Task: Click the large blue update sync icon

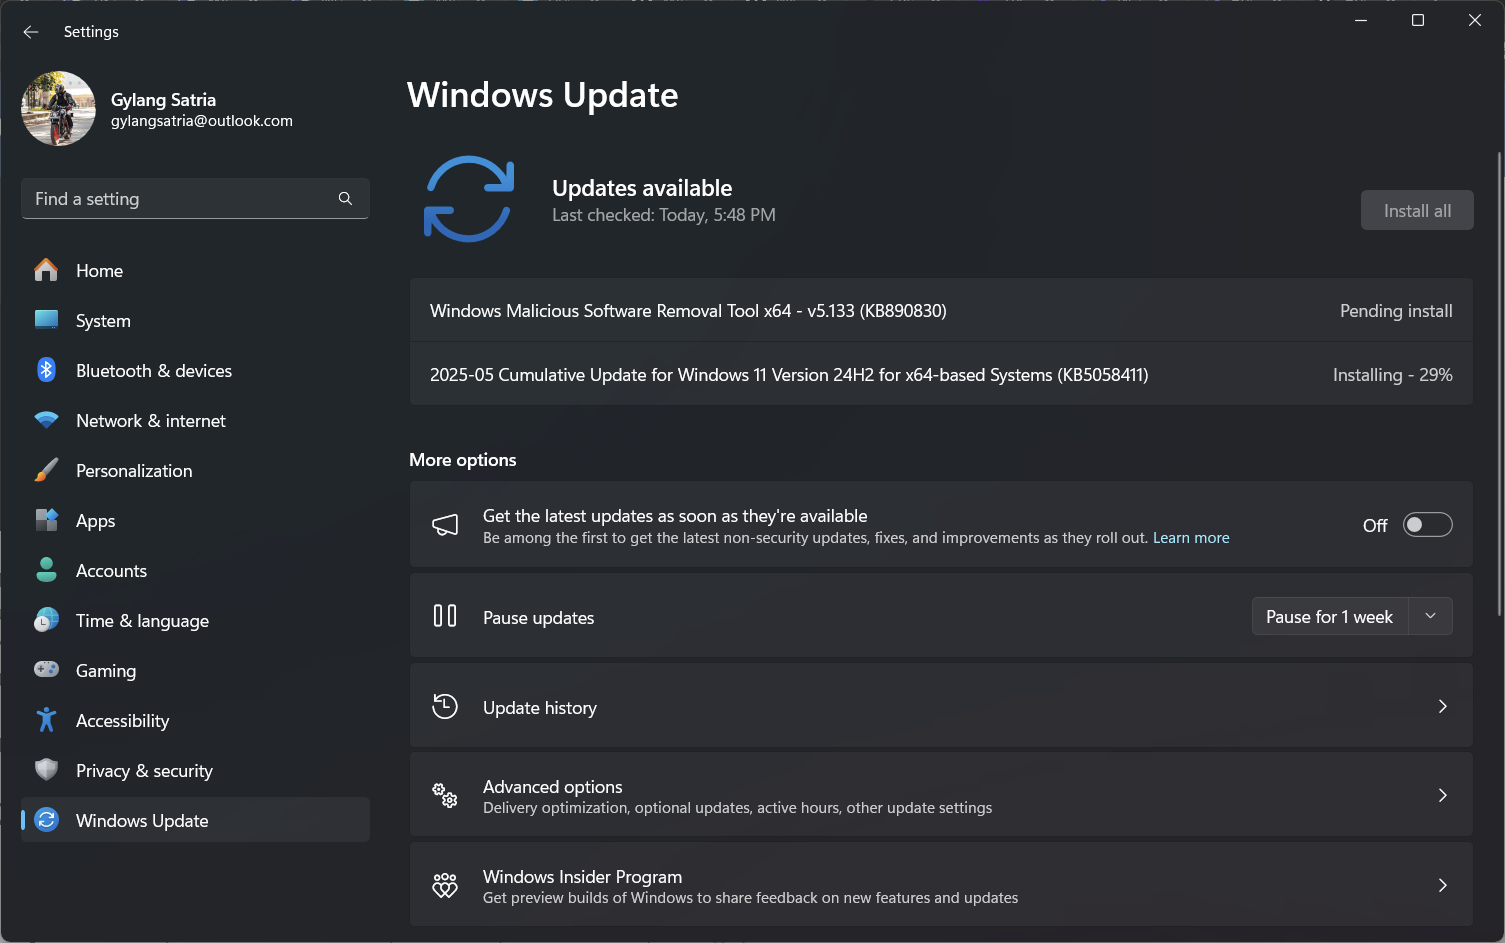Action: pos(469,199)
